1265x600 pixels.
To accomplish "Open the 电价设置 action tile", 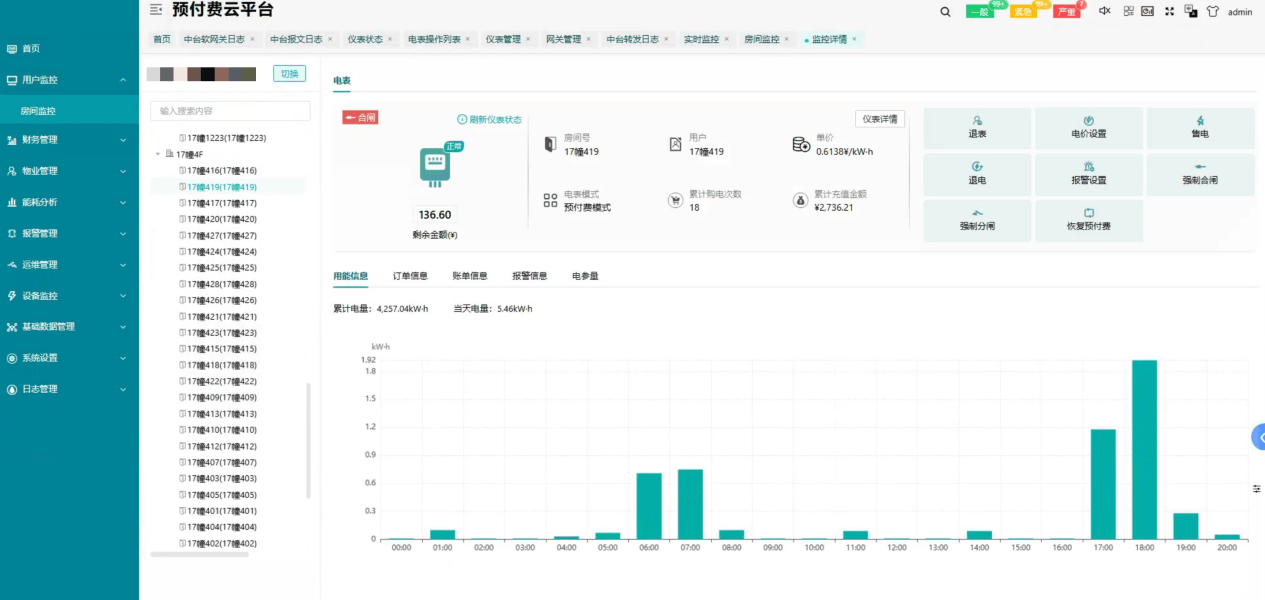I will (x=1089, y=127).
